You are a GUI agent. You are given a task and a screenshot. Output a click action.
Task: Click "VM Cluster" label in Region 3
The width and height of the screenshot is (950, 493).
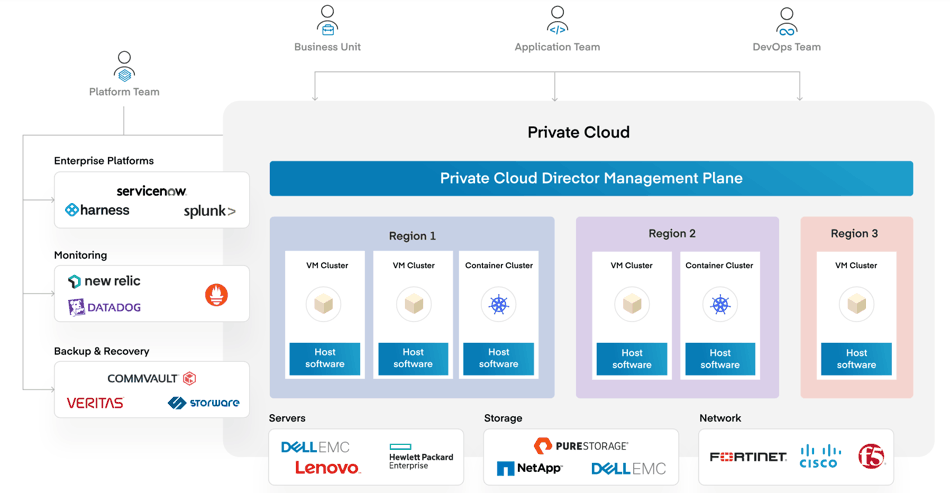[855, 265]
